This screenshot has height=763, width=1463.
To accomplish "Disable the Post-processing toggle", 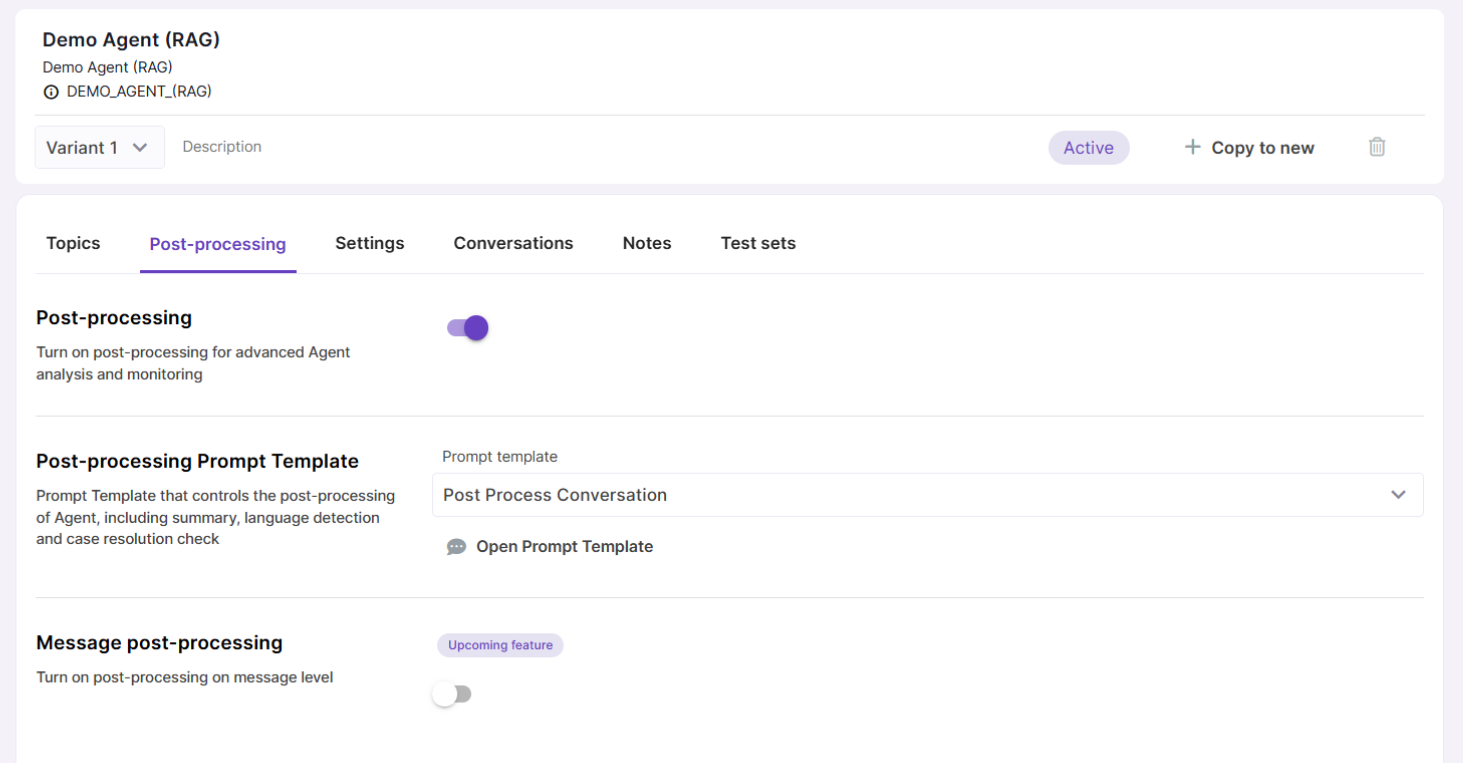I will coord(468,328).
